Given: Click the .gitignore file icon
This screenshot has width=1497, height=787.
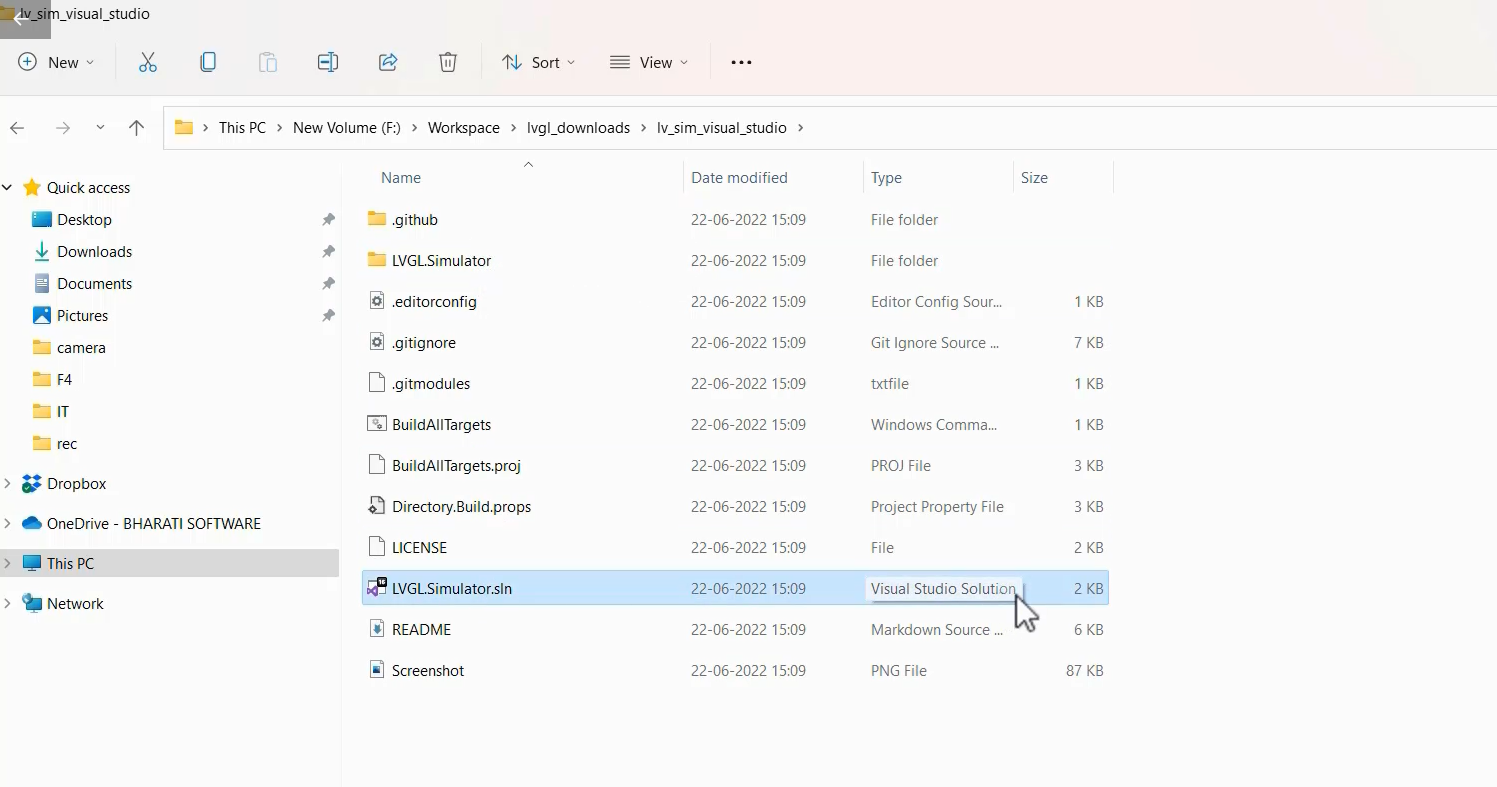Looking at the screenshot, I should coord(377,342).
